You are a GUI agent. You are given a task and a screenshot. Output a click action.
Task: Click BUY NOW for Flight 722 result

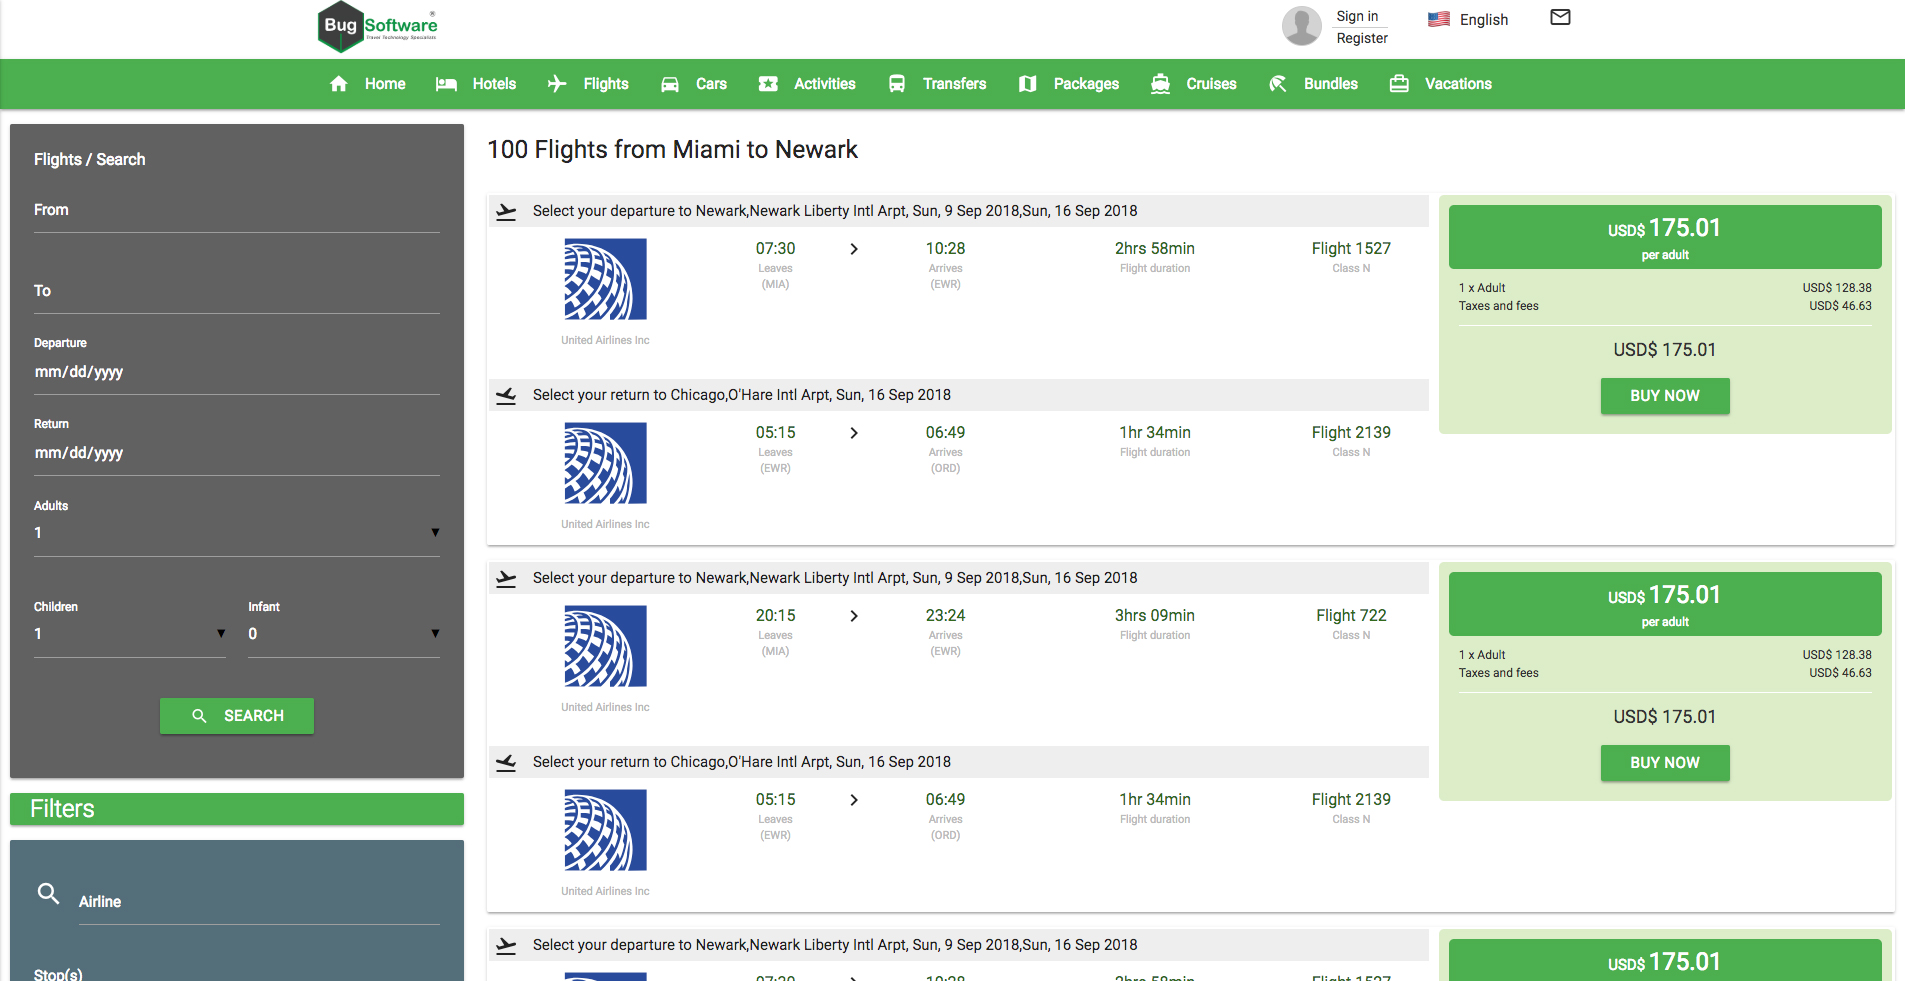tap(1665, 763)
